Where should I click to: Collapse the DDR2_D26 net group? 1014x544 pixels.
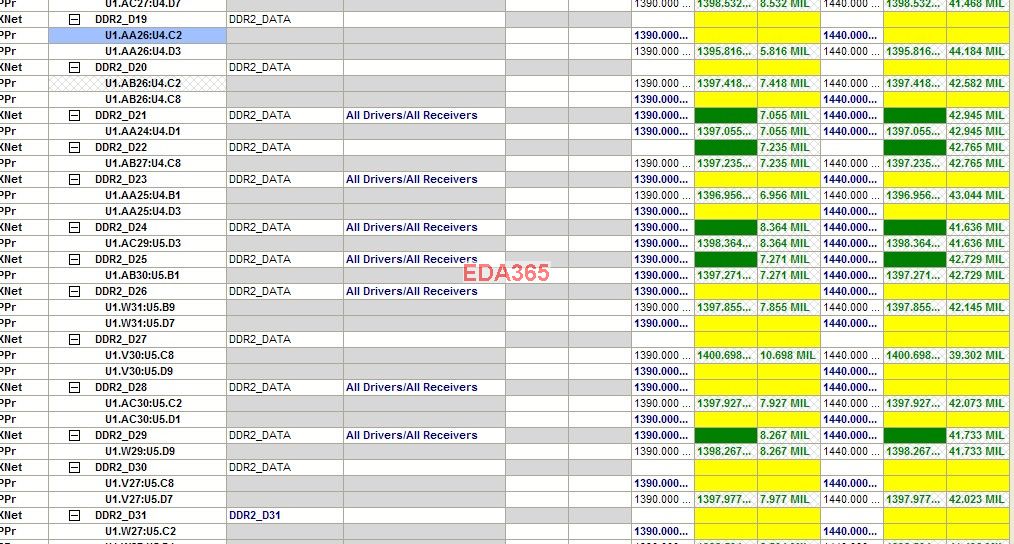pyautogui.click(x=74, y=291)
